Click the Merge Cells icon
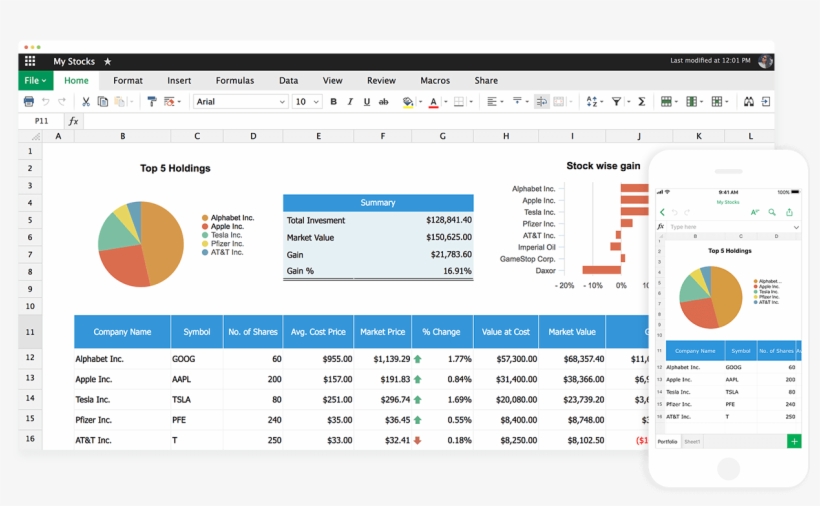The width and height of the screenshot is (820, 506). coord(559,101)
